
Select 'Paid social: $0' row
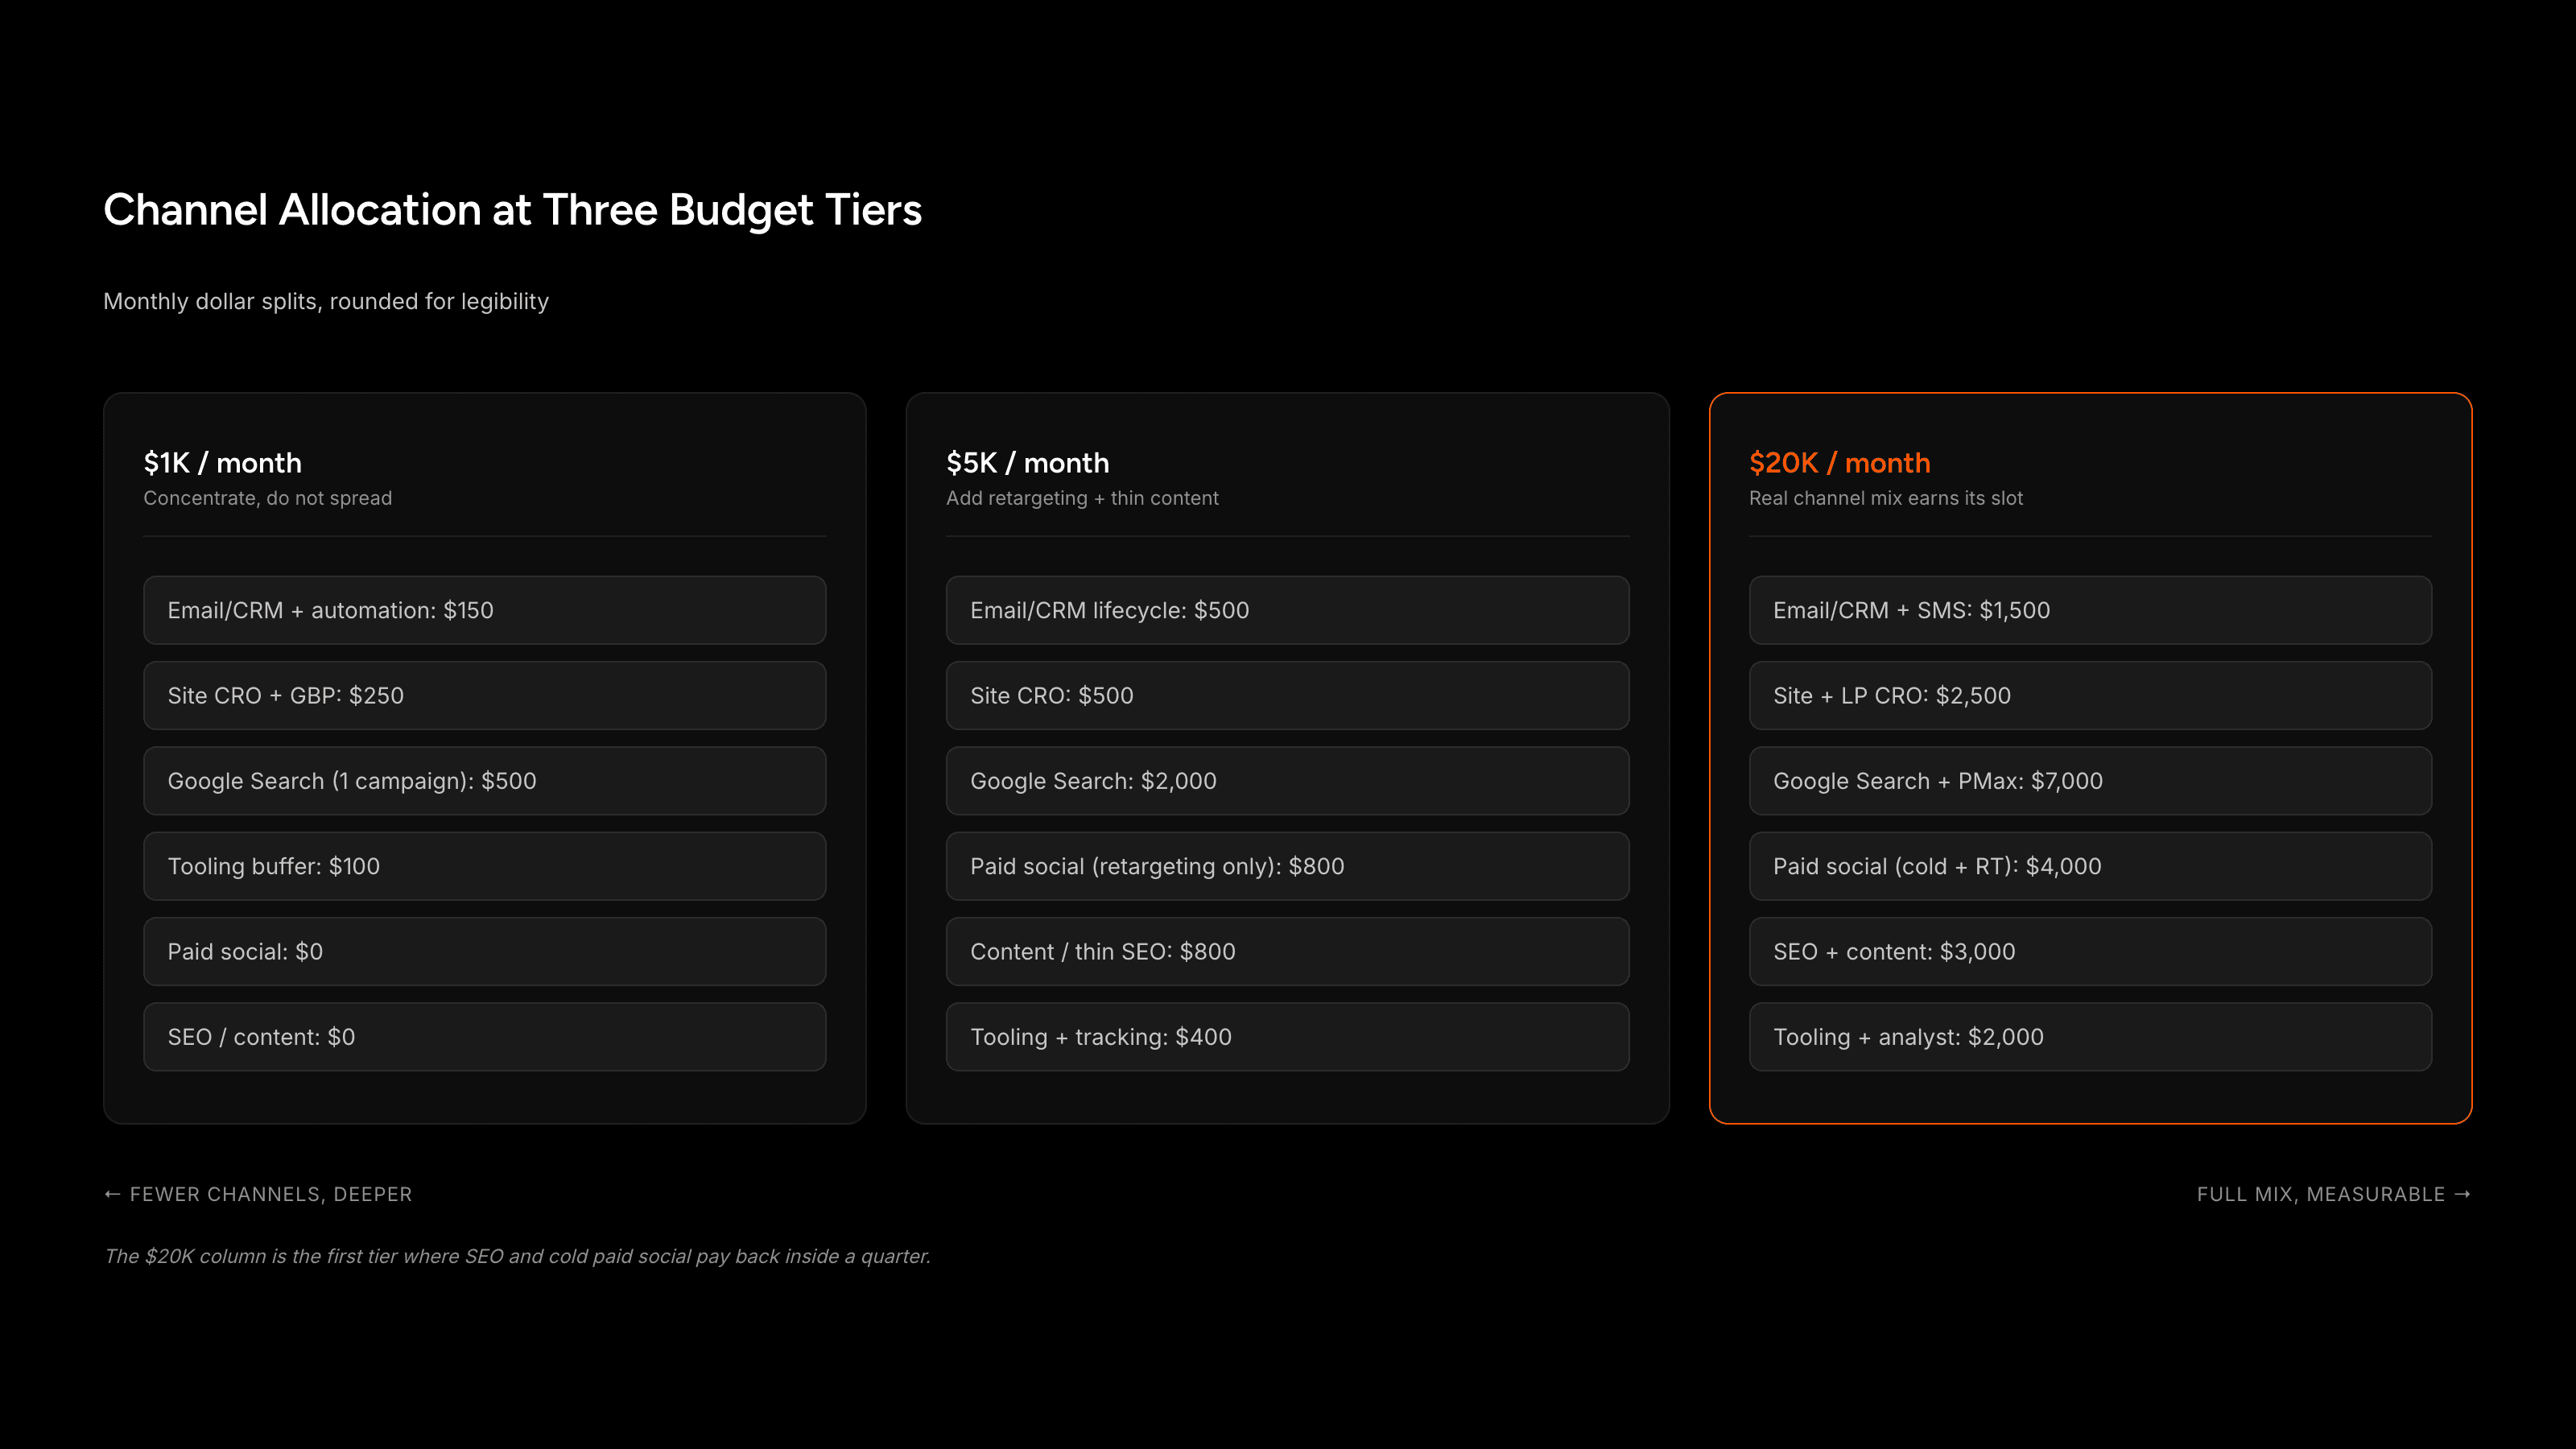[x=484, y=951]
